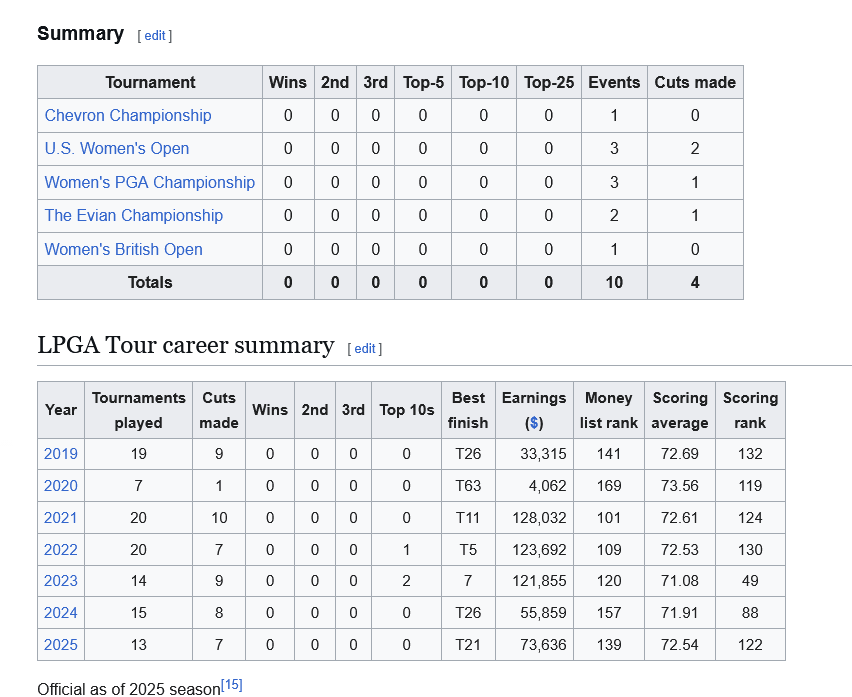Image resolution: width=852 pixels, height=697 pixels.
Task: Open the 2020 year link
Action: click(x=61, y=486)
